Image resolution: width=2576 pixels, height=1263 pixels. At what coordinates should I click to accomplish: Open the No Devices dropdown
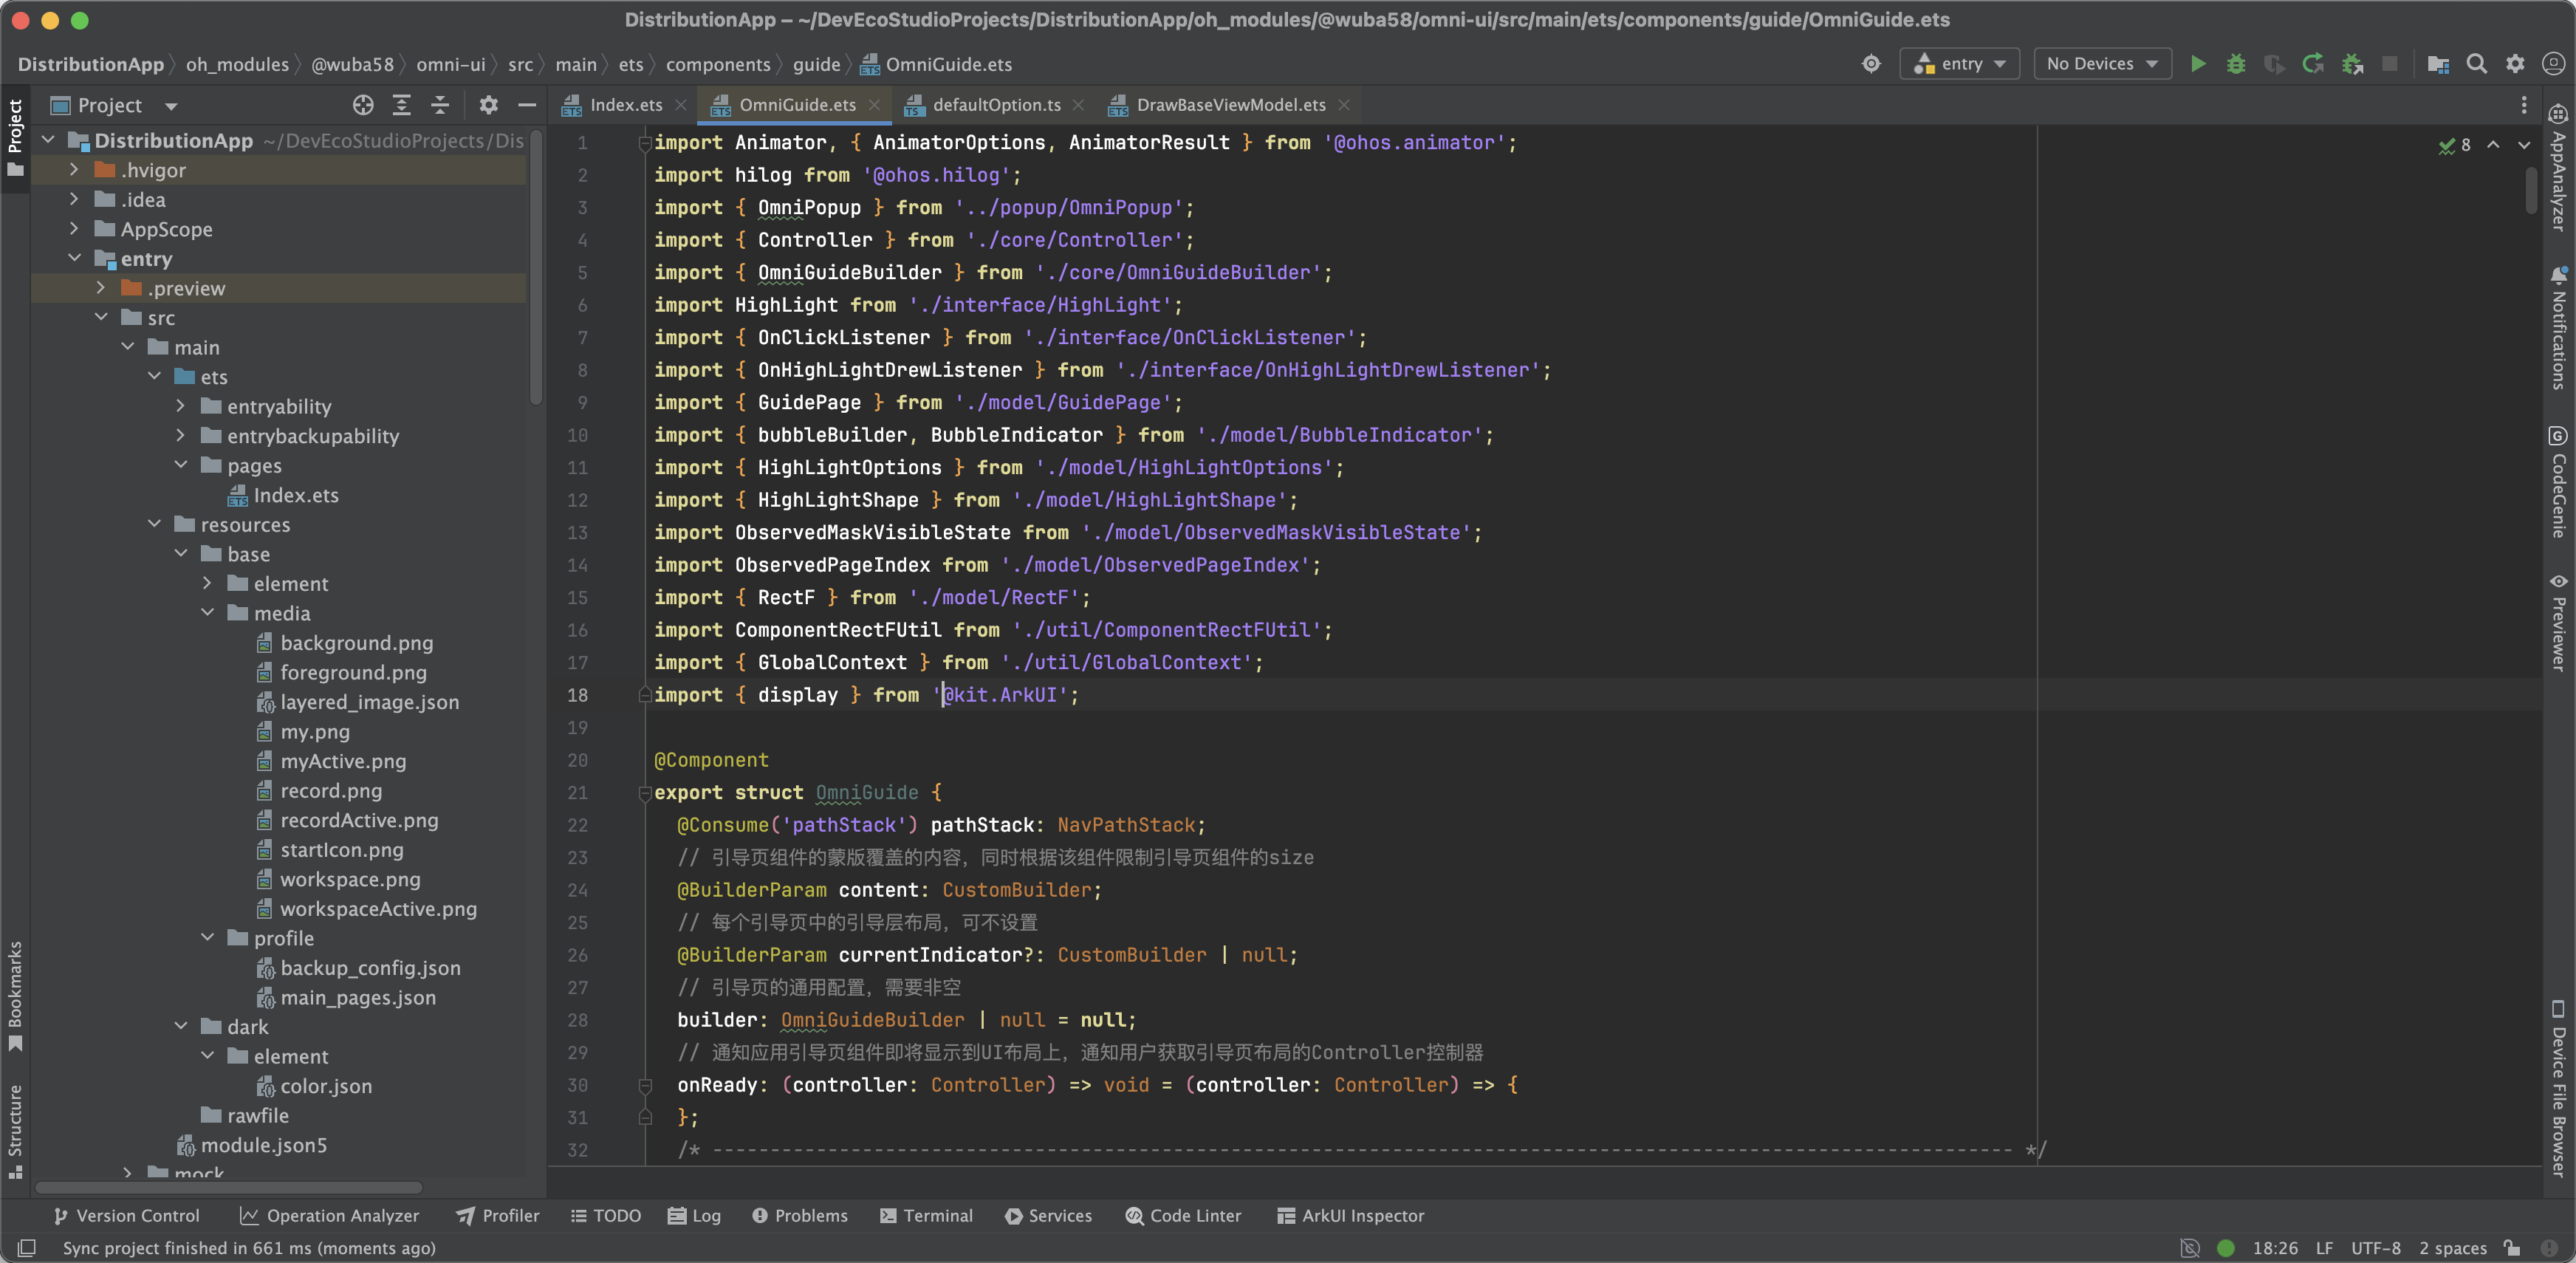pyautogui.click(x=2101, y=64)
